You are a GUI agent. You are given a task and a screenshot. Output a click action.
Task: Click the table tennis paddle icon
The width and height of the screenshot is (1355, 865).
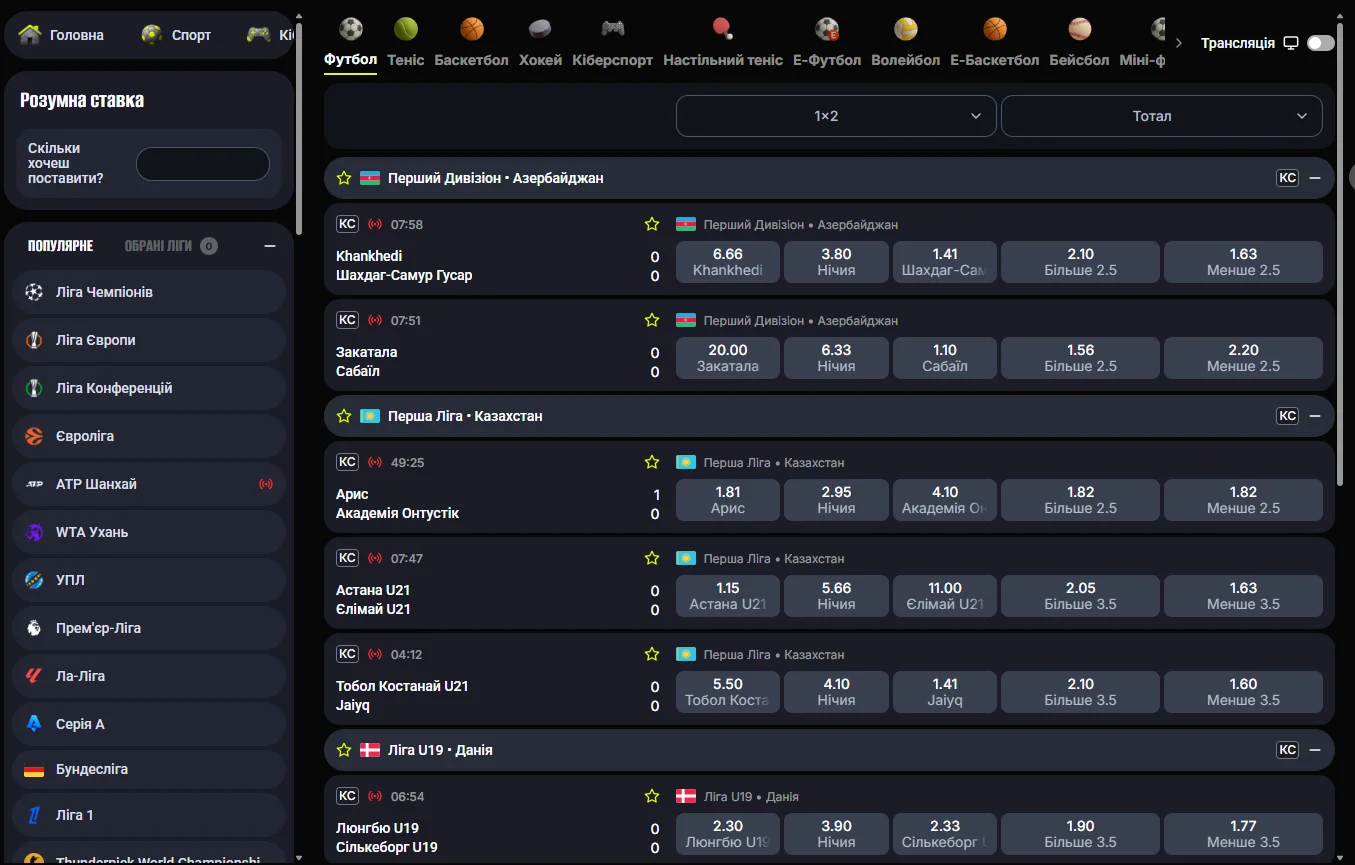click(723, 28)
